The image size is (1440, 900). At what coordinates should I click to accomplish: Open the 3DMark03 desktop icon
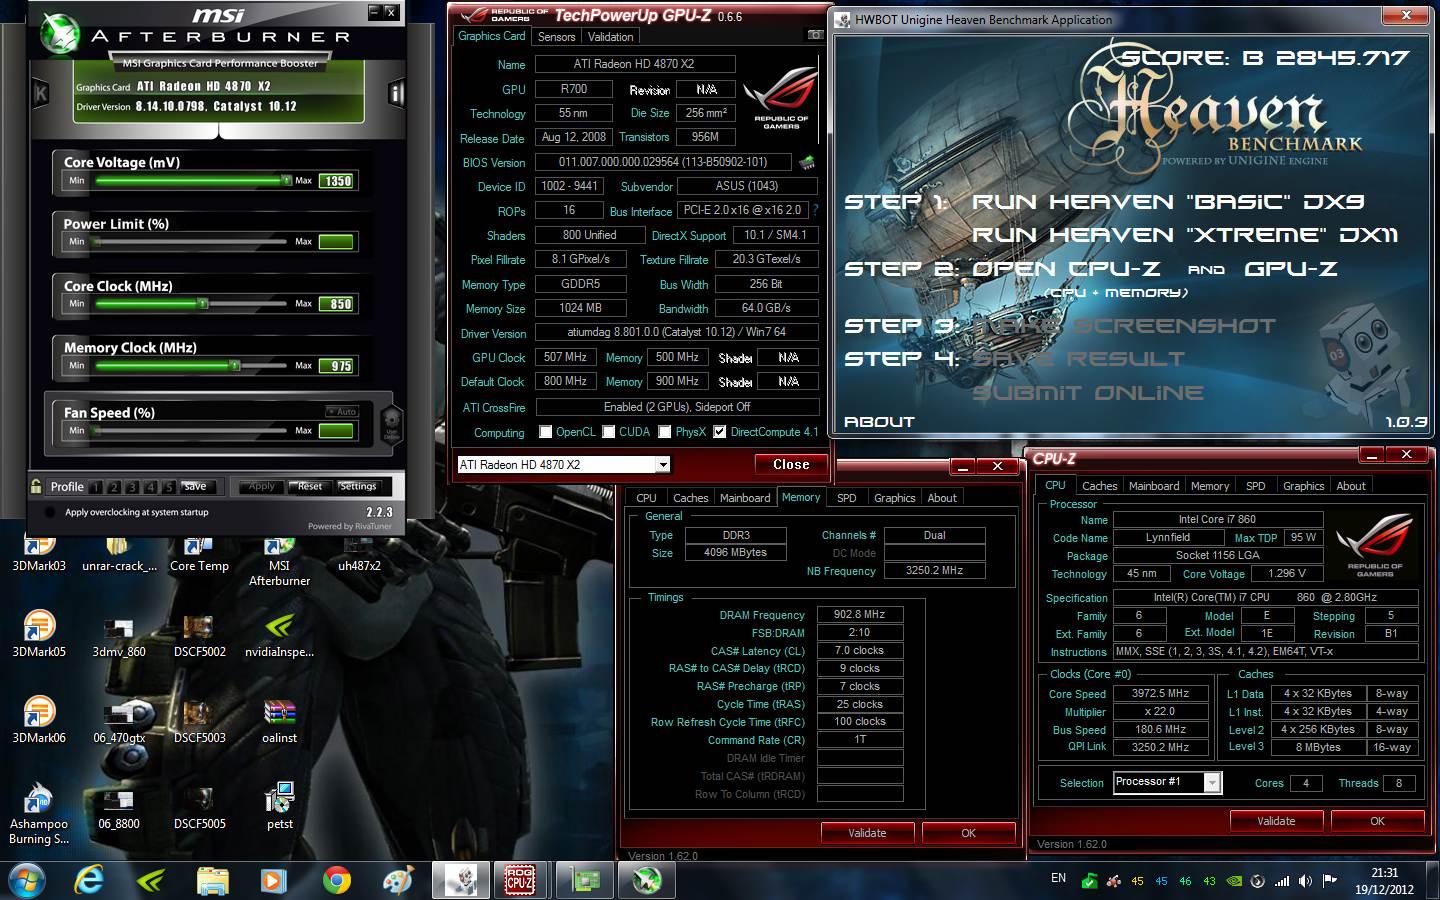39,553
